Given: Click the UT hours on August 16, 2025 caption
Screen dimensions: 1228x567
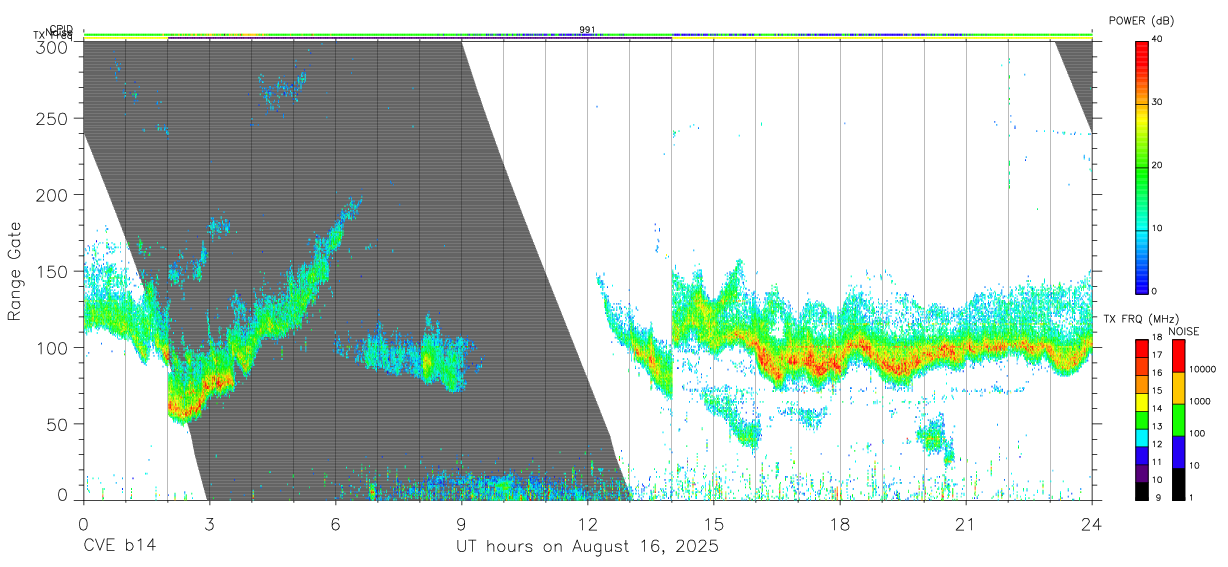Looking at the screenshot, I should click(587, 547).
